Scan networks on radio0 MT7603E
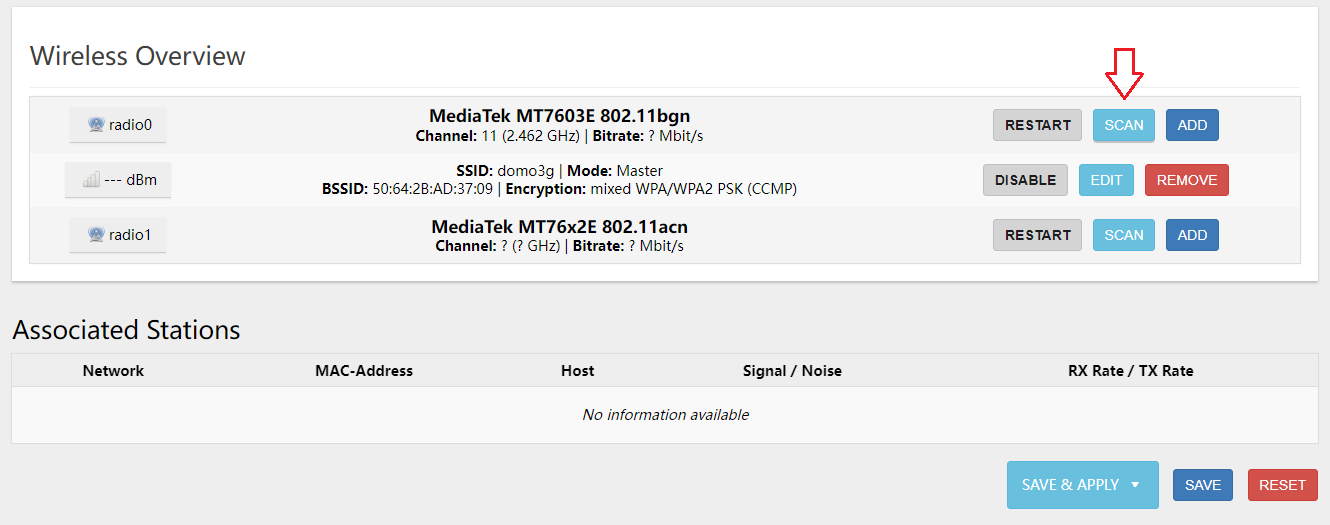 tap(1123, 125)
